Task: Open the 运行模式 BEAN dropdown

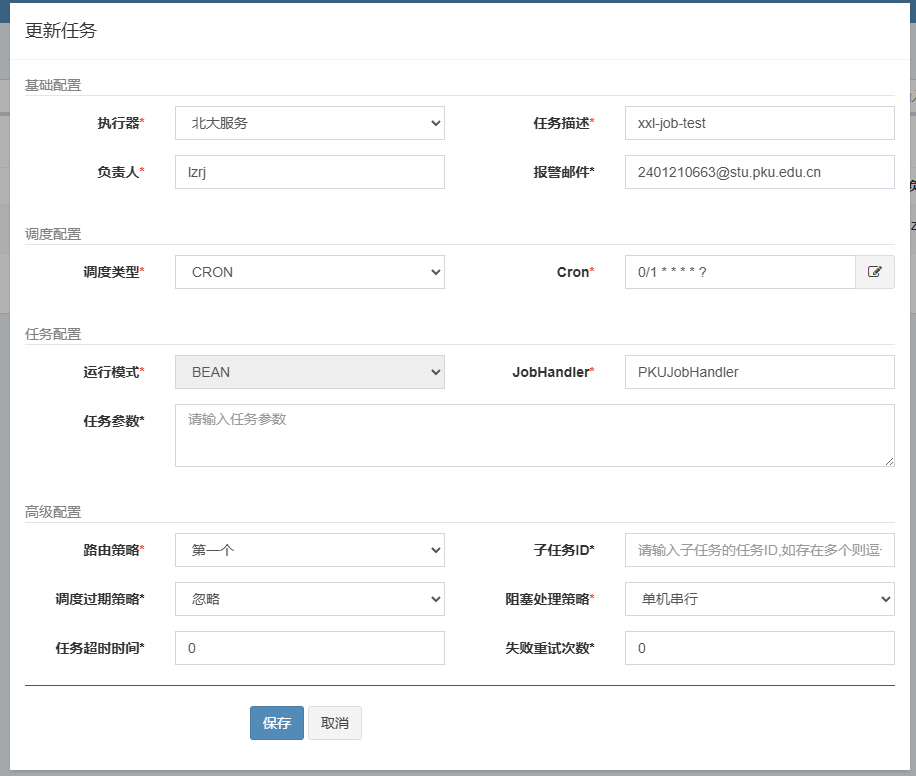Action: tap(309, 372)
